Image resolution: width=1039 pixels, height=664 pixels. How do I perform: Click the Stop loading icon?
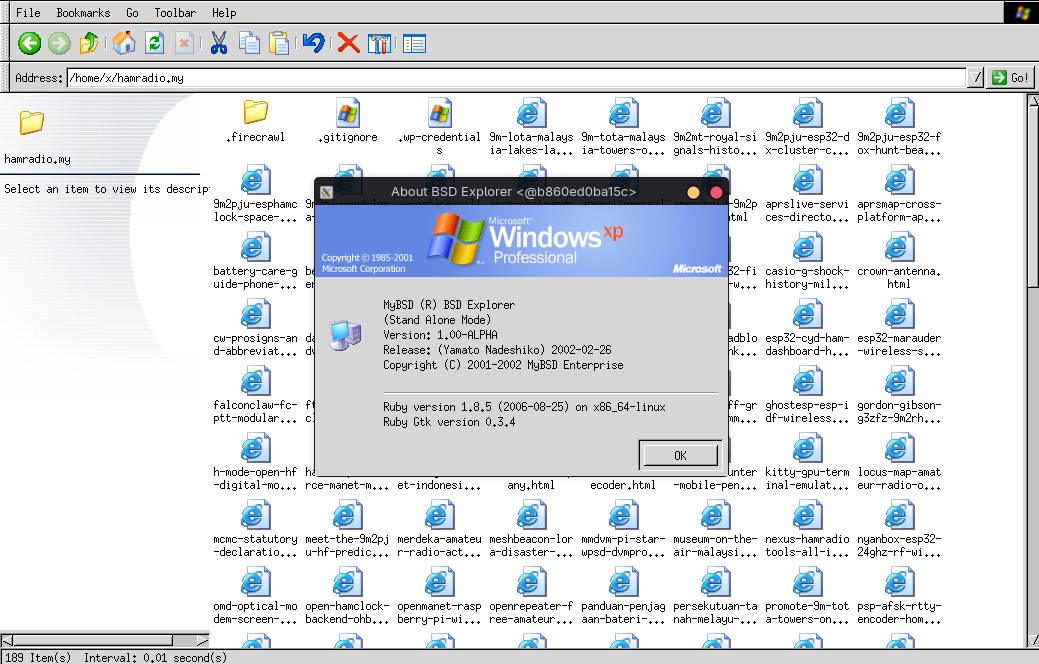point(184,44)
